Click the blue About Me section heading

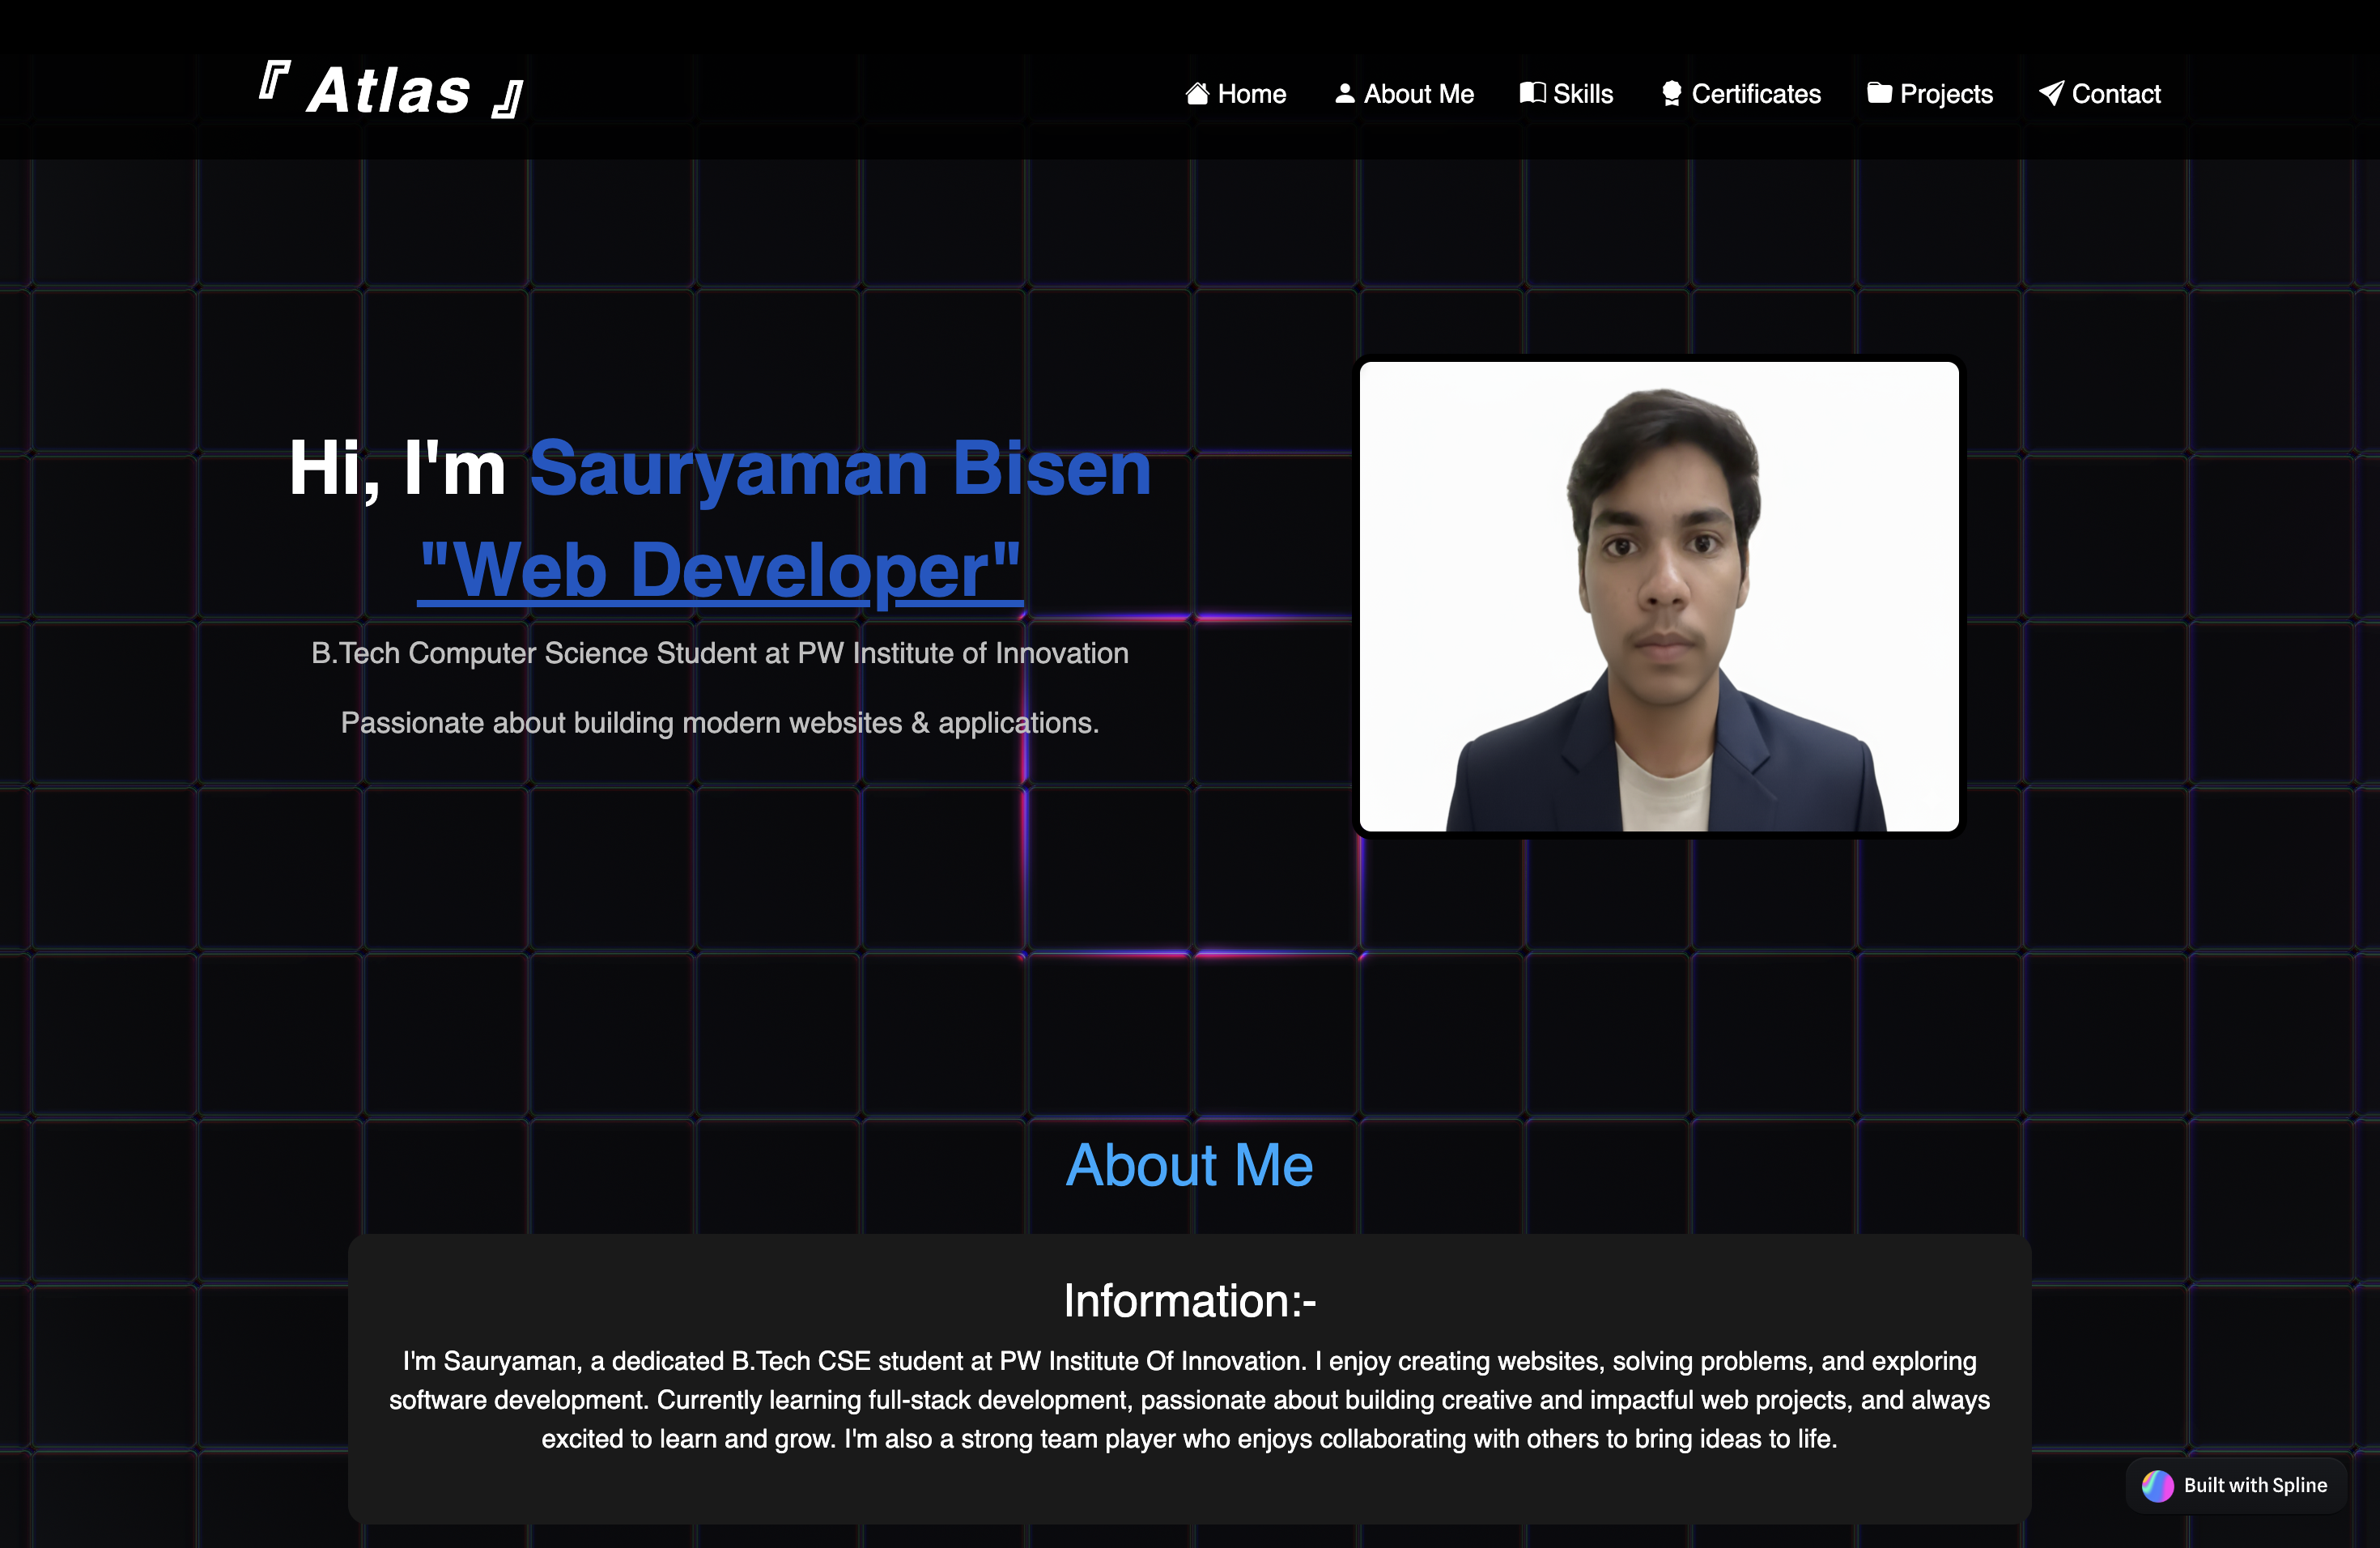(x=1189, y=1165)
